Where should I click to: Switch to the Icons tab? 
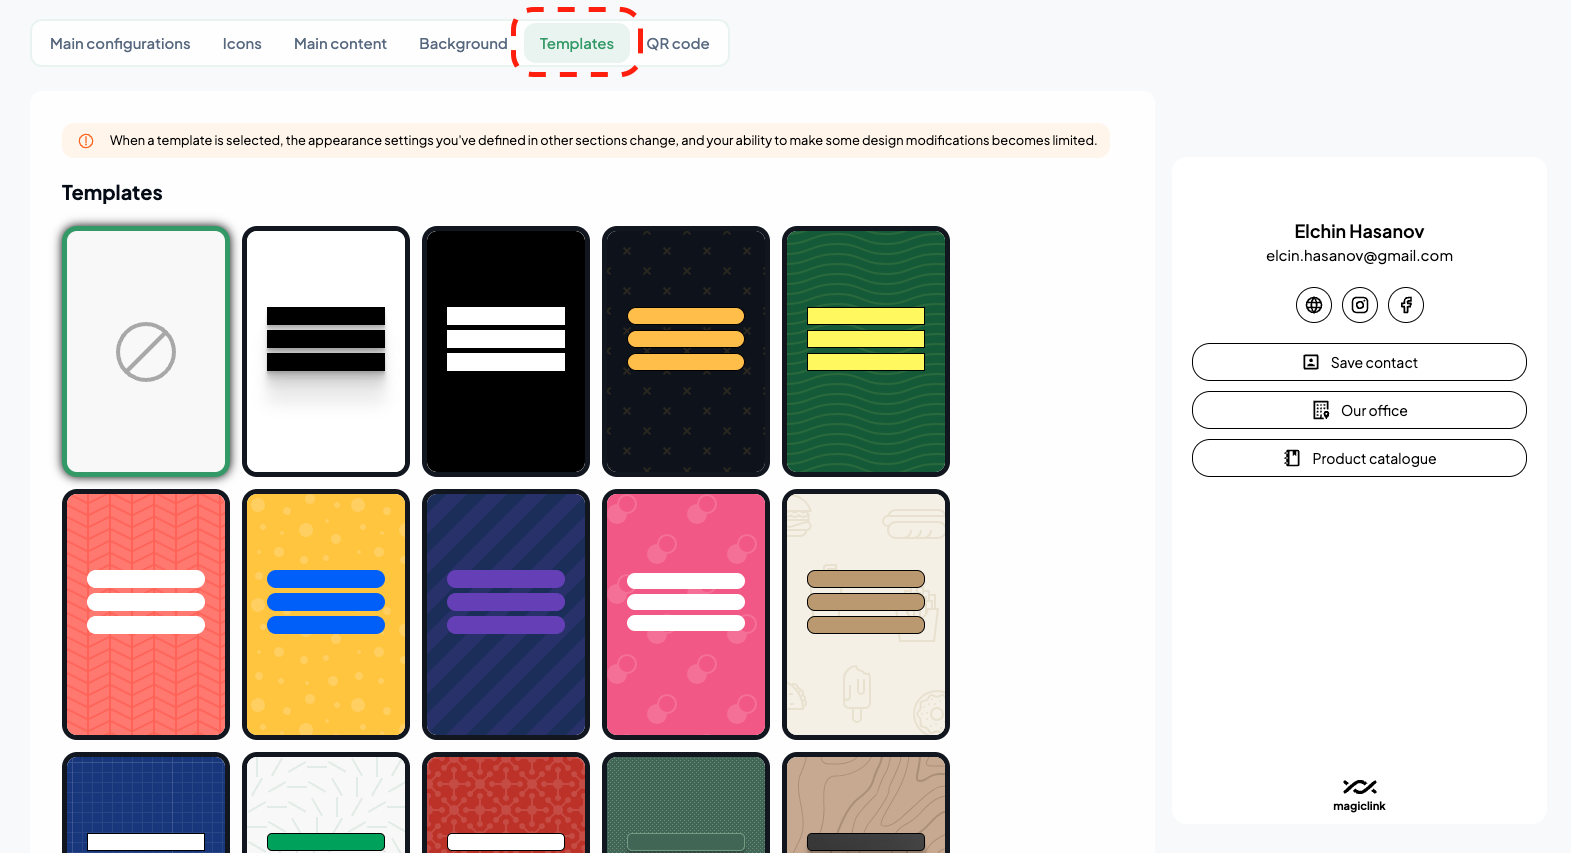coord(242,44)
